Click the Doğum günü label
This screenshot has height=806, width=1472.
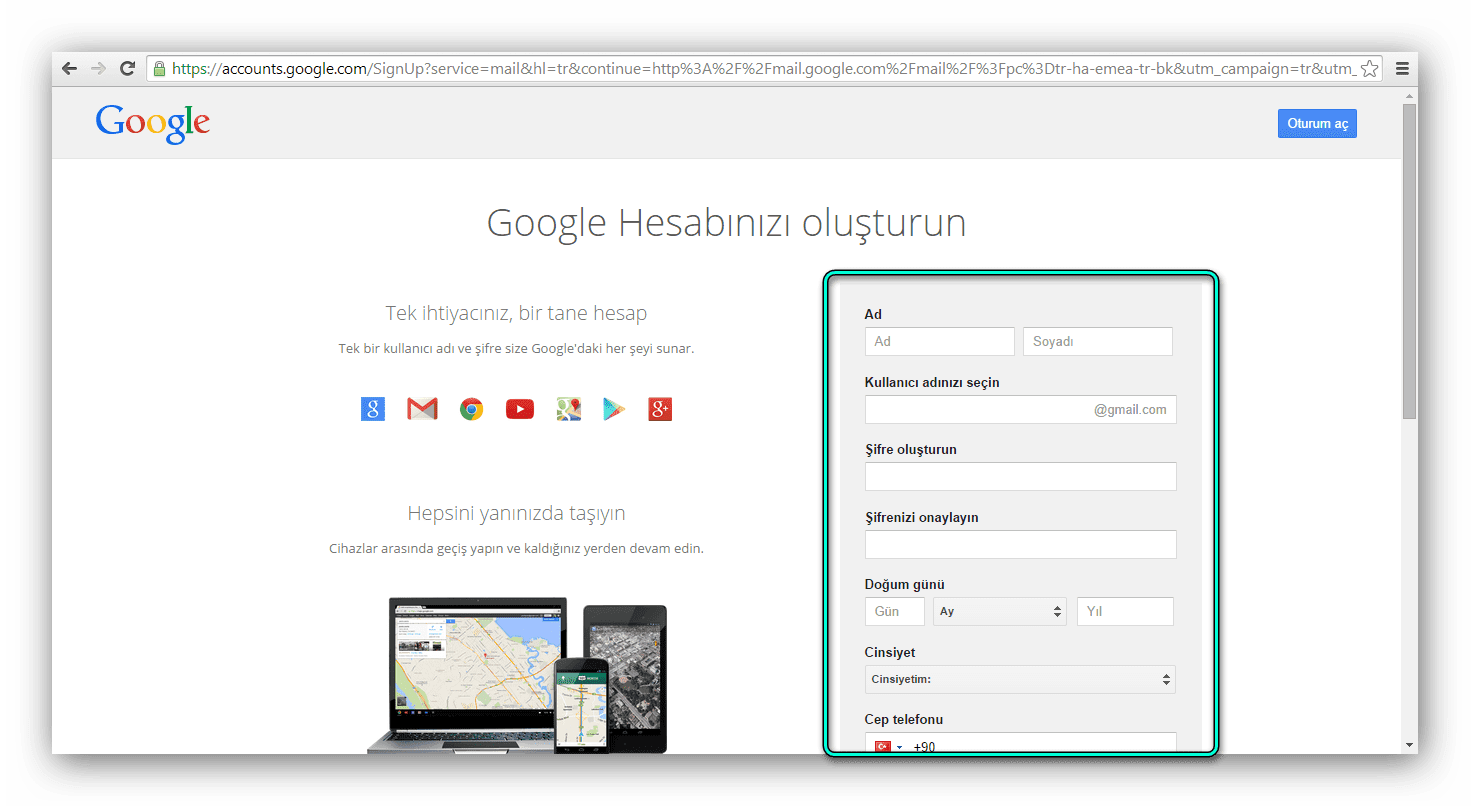pyautogui.click(x=905, y=585)
